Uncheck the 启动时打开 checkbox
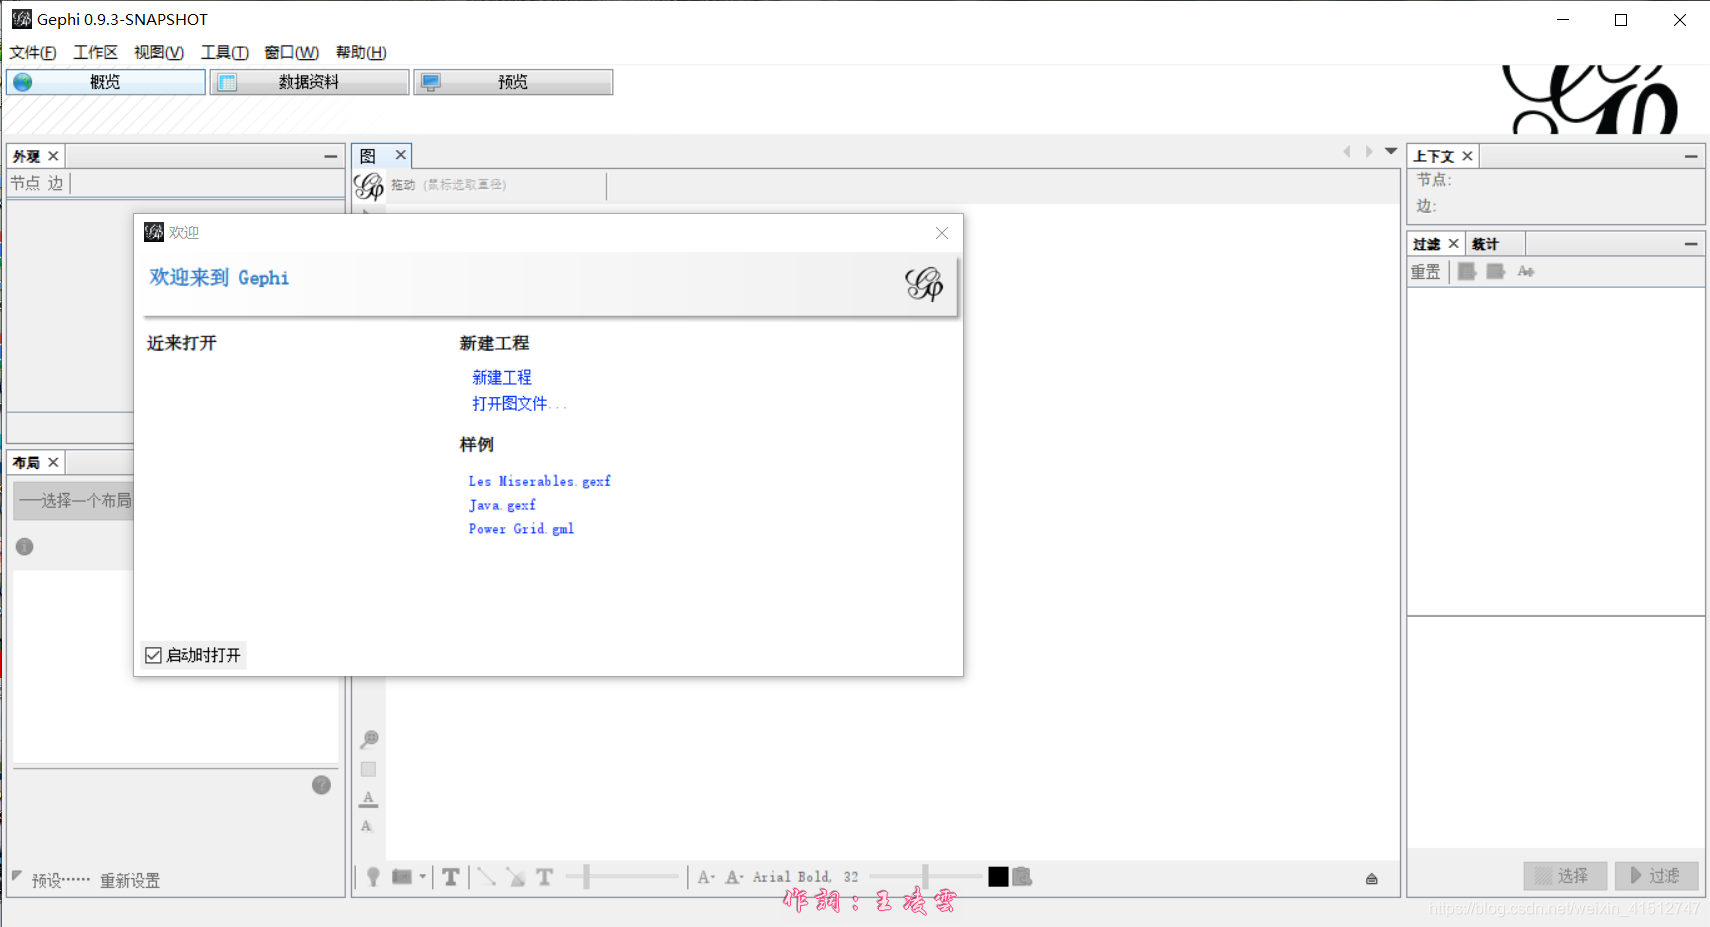This screenshot has width=1710, height=927. coord(153,655)
